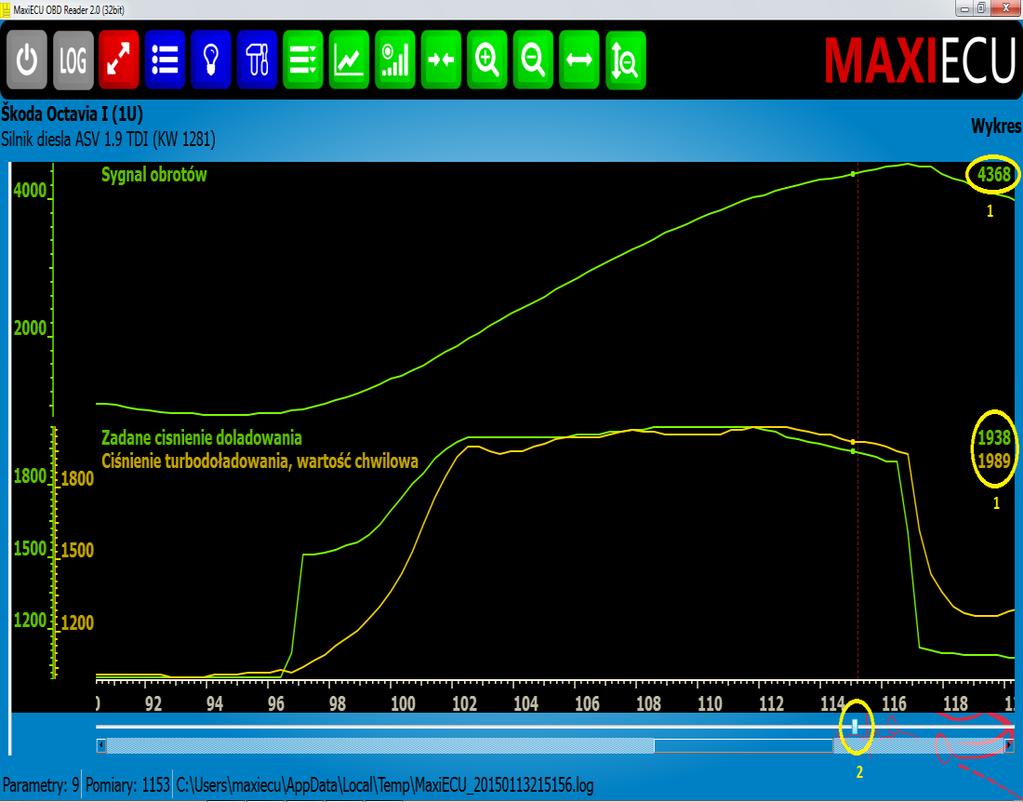The height and width of the screenshot is (802, 1023).
Task: Click the vertical arrow with magnifier icon
Action: coord(625,59)
